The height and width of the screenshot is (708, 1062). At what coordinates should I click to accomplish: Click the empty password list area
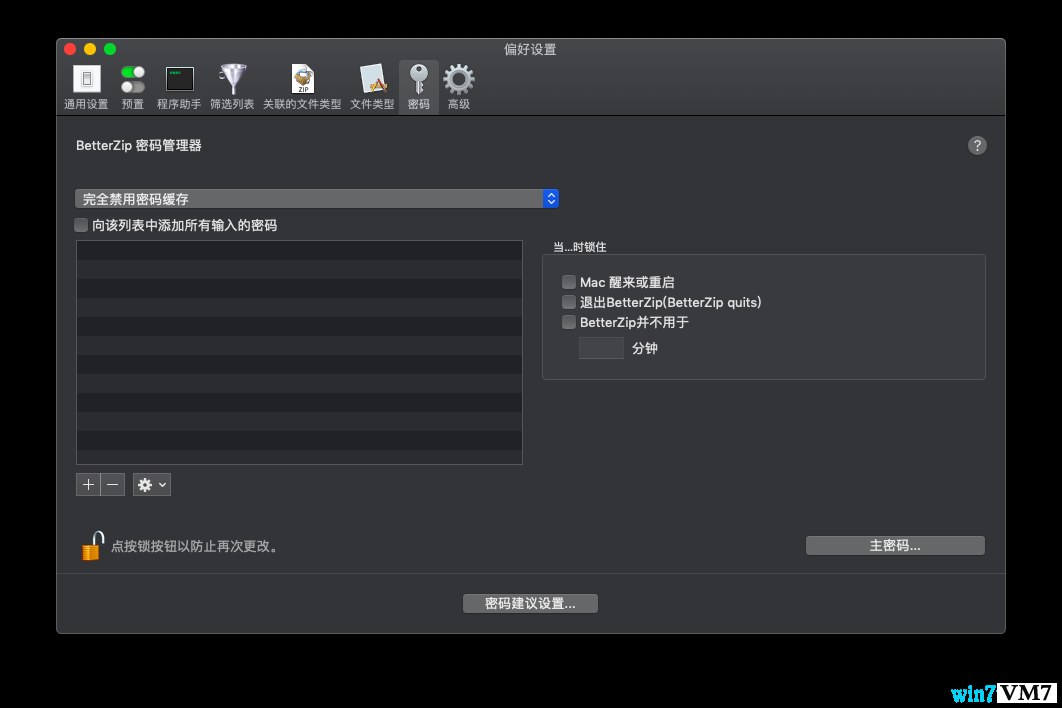point(299,352)
